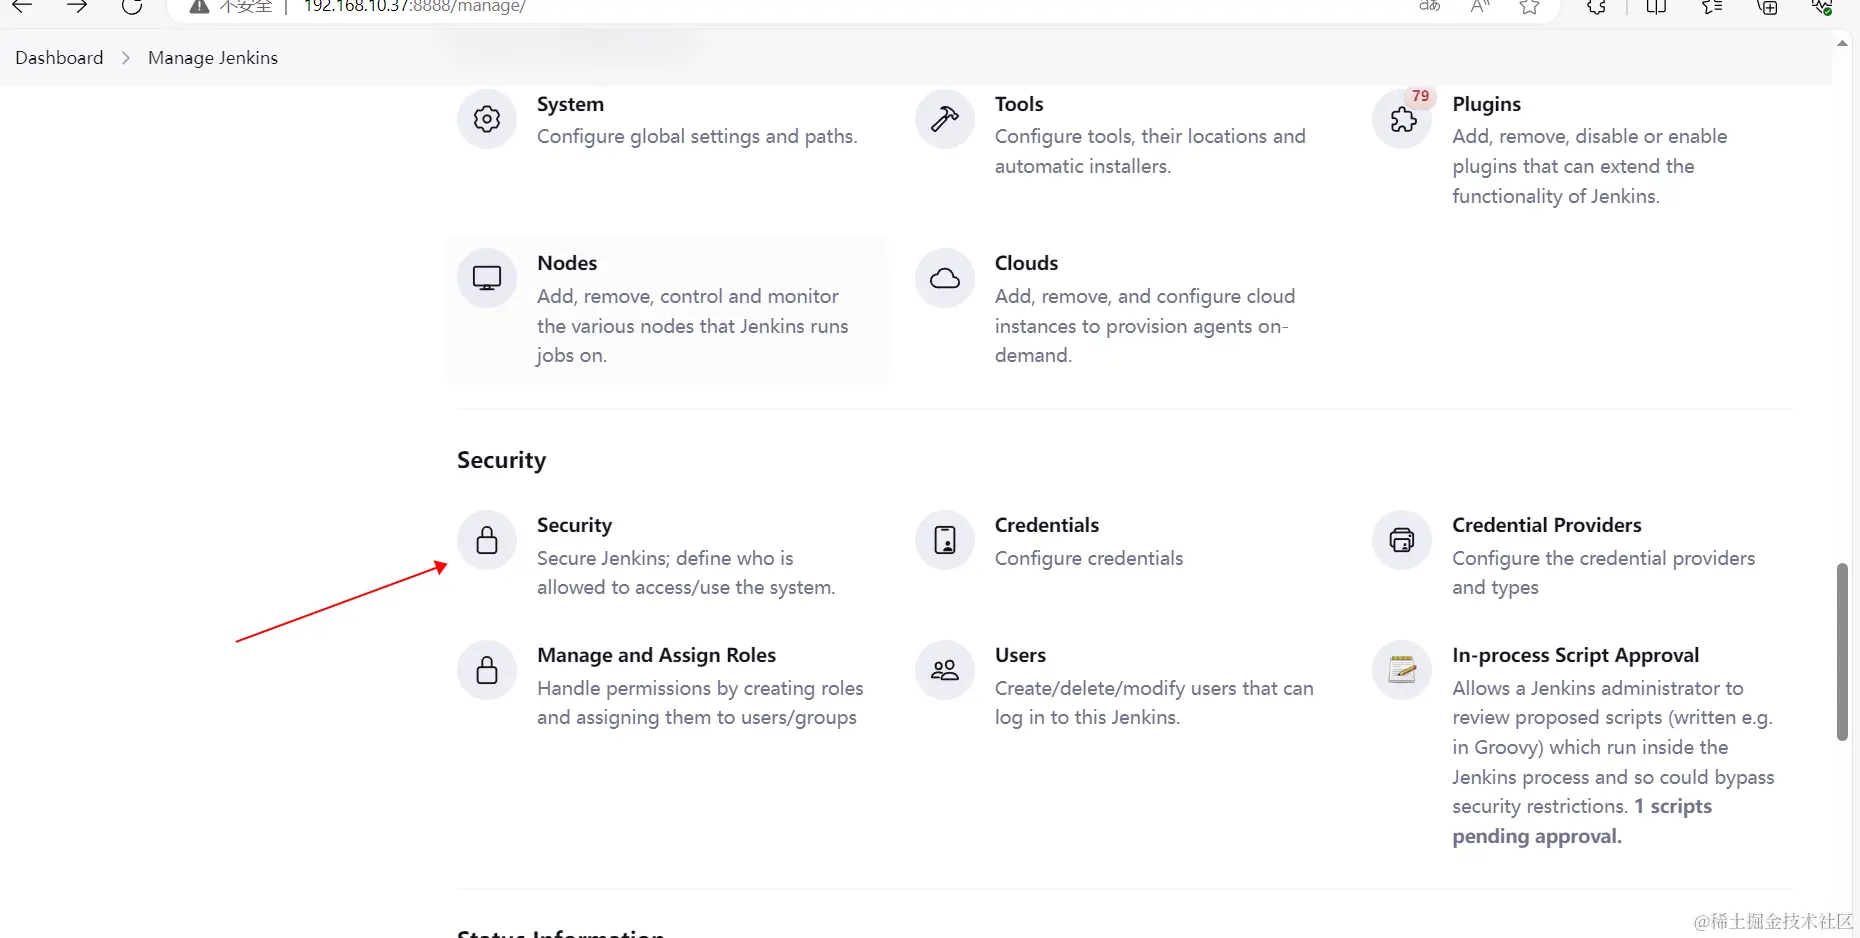Click the page's vertical scrollbar thumb
Screen dimensions: 1860x938
(1842, 651)
